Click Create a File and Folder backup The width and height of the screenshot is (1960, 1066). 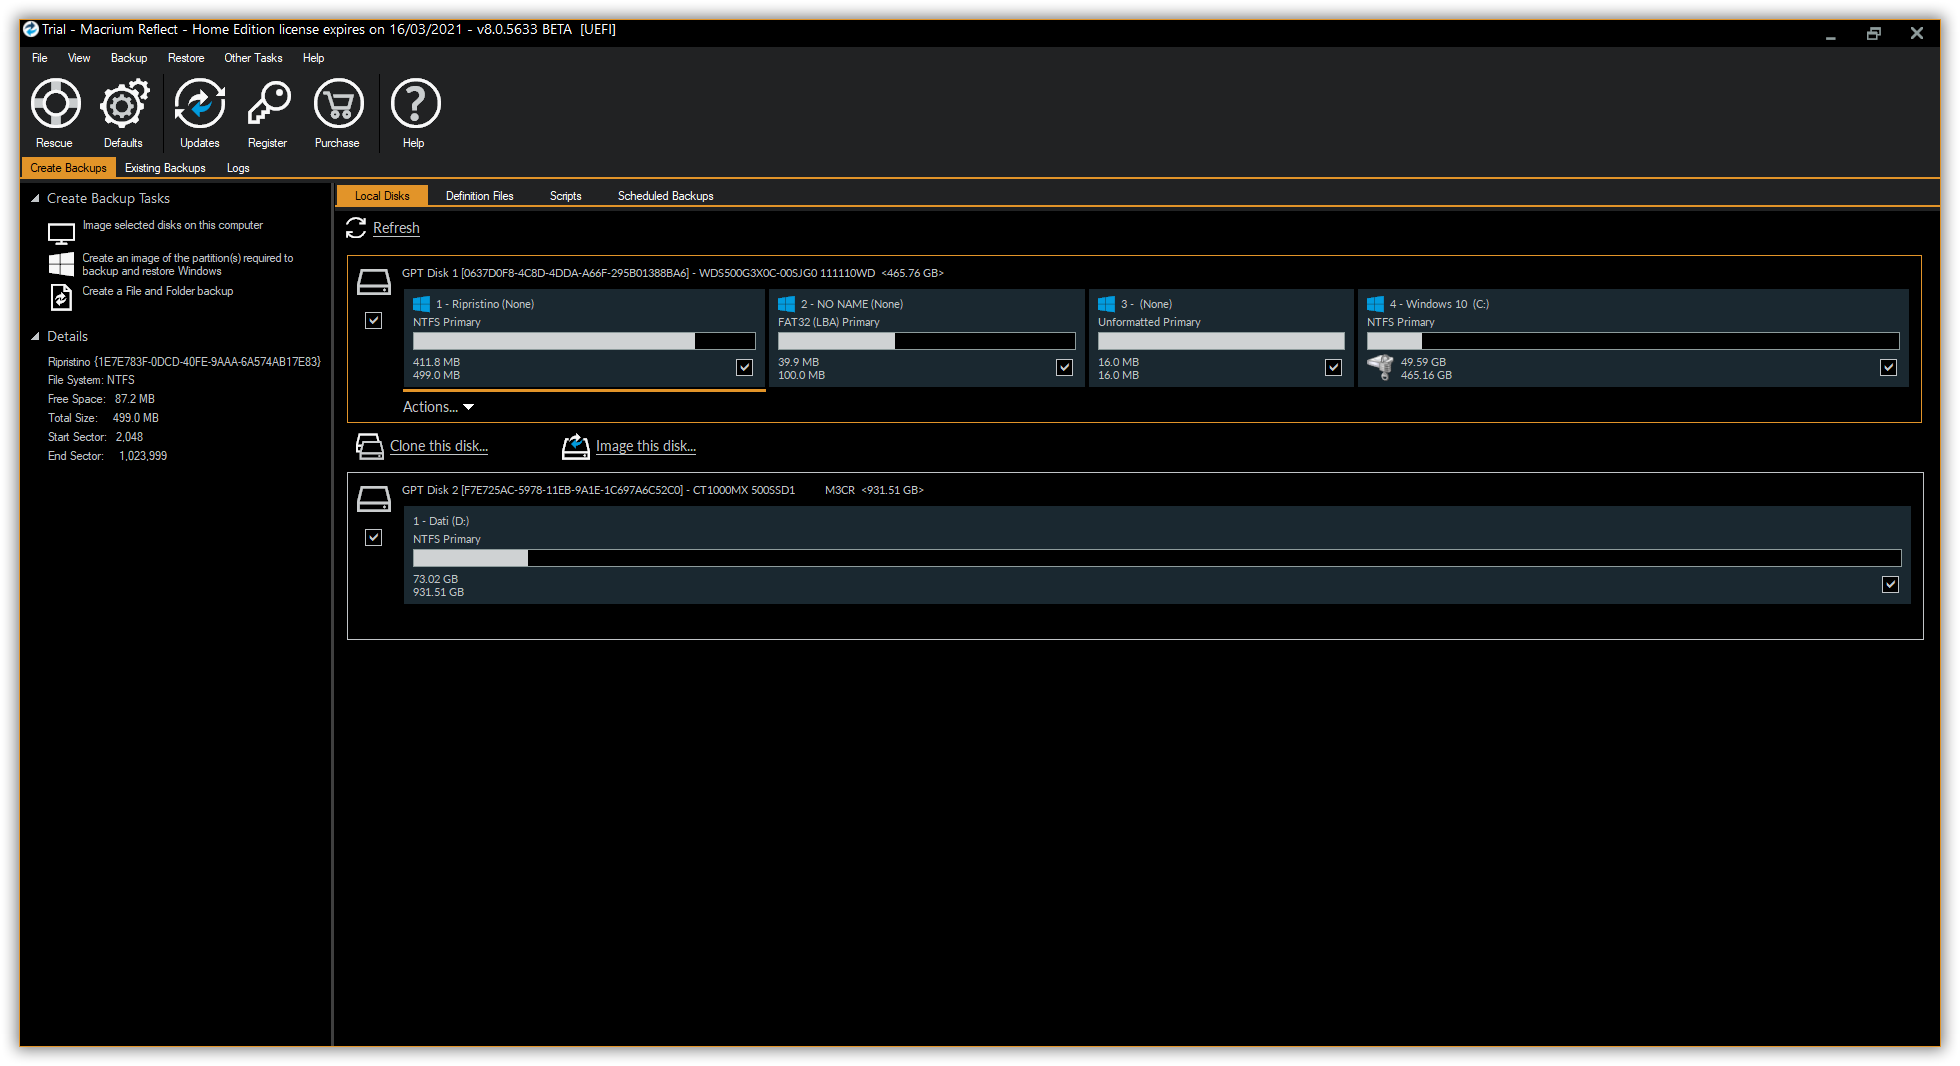click(158, 291)
